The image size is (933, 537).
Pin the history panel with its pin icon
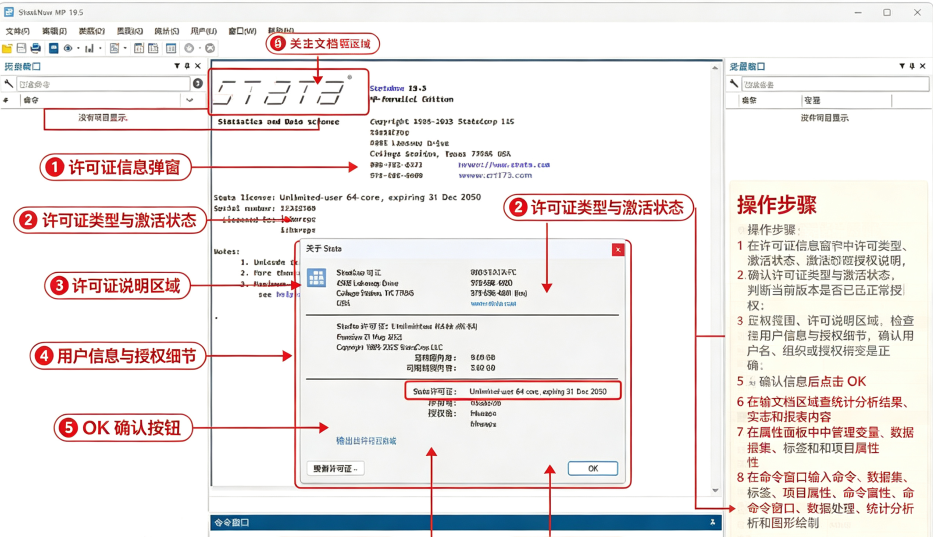point(187,66)
